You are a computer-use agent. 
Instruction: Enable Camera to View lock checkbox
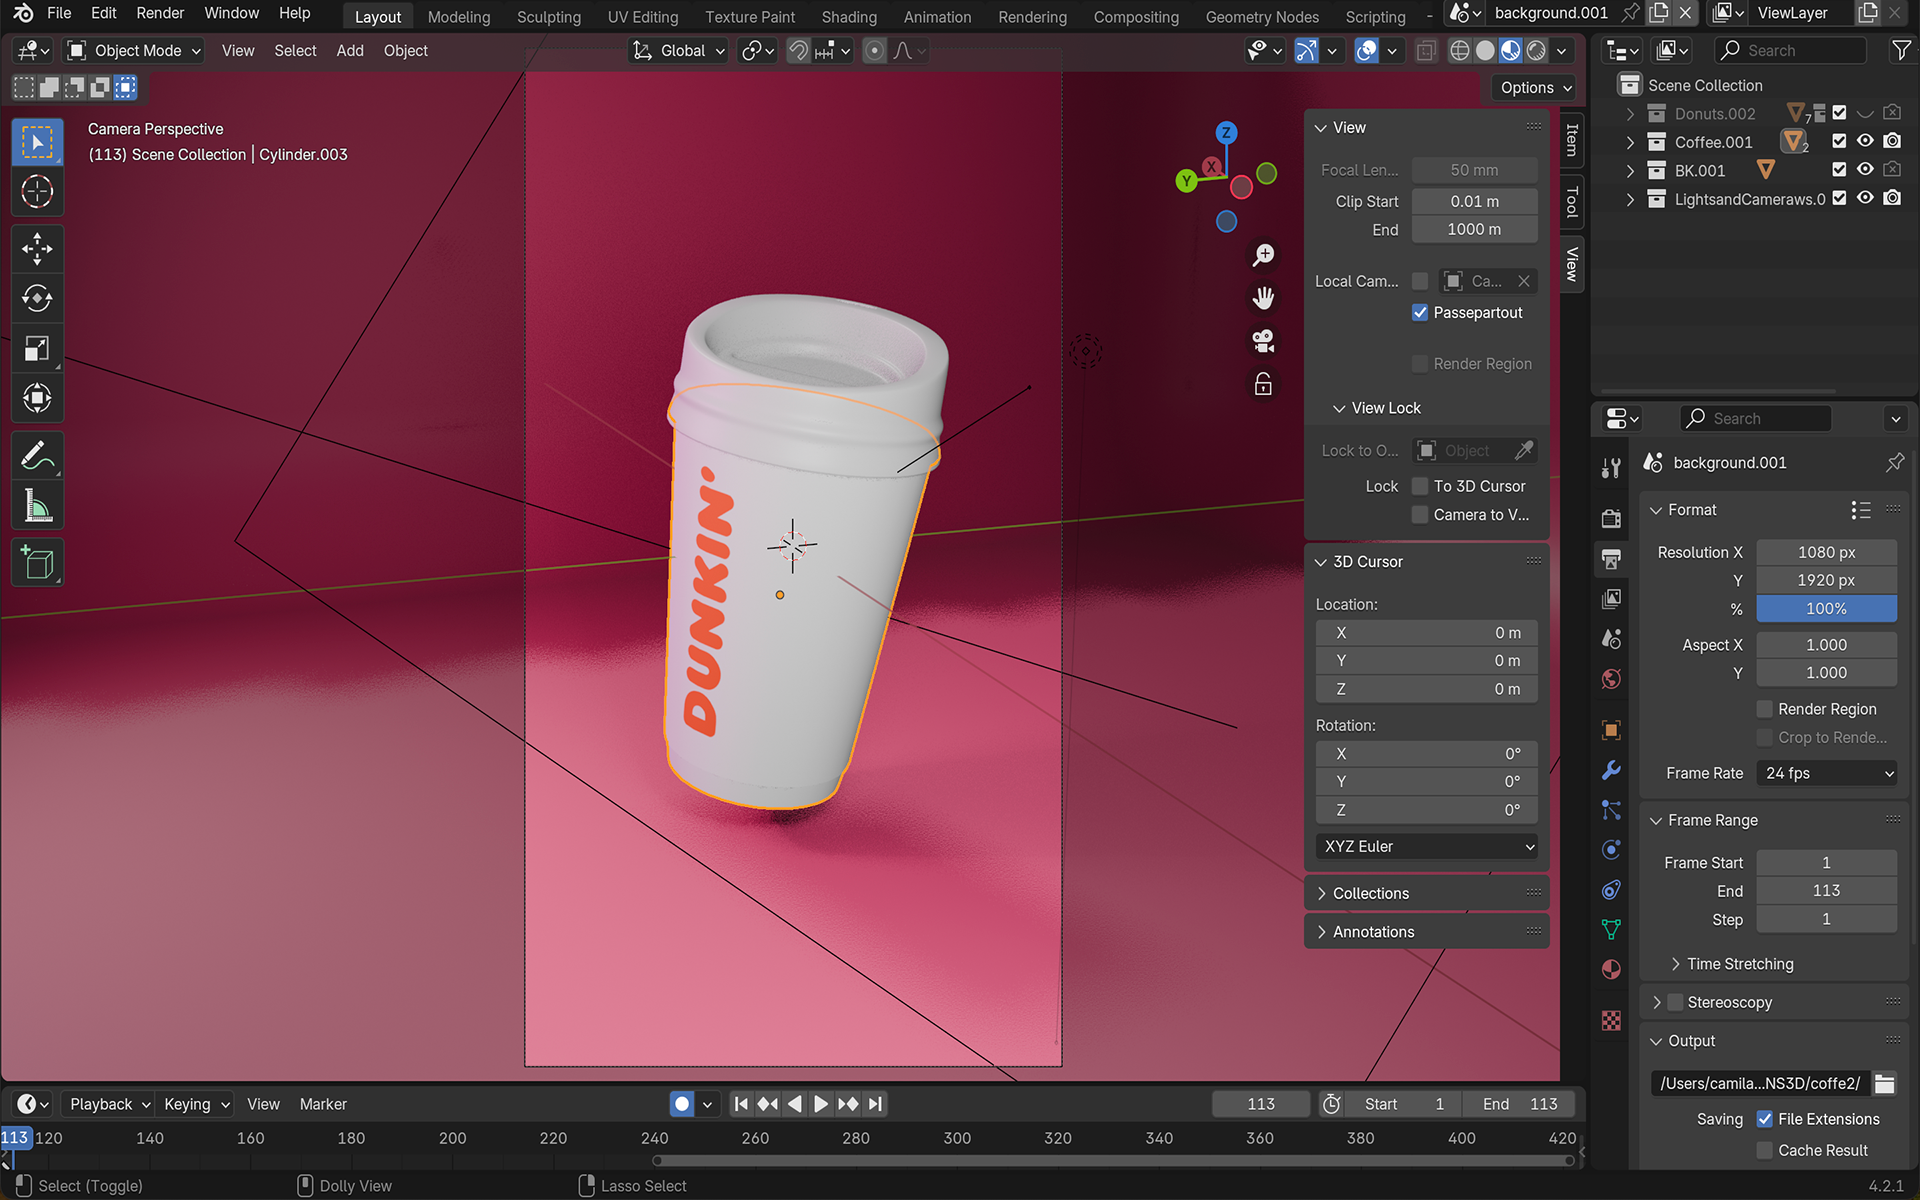[1420, 515]
